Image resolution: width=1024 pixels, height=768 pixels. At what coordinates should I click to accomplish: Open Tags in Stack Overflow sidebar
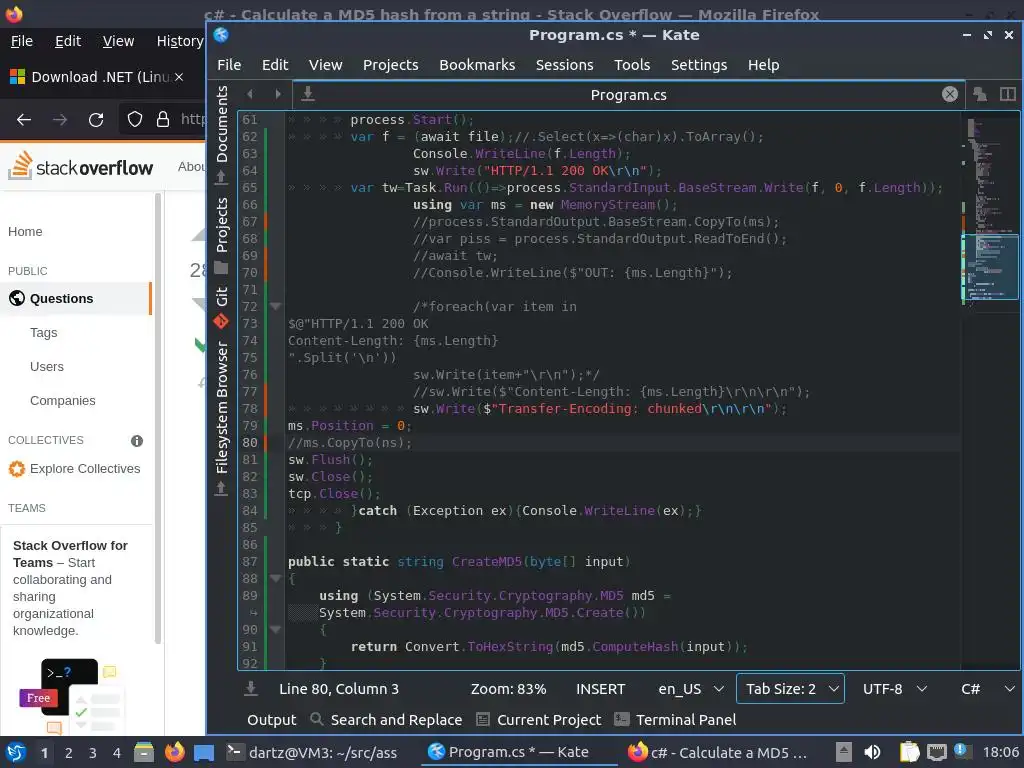(x=44, y=332)
